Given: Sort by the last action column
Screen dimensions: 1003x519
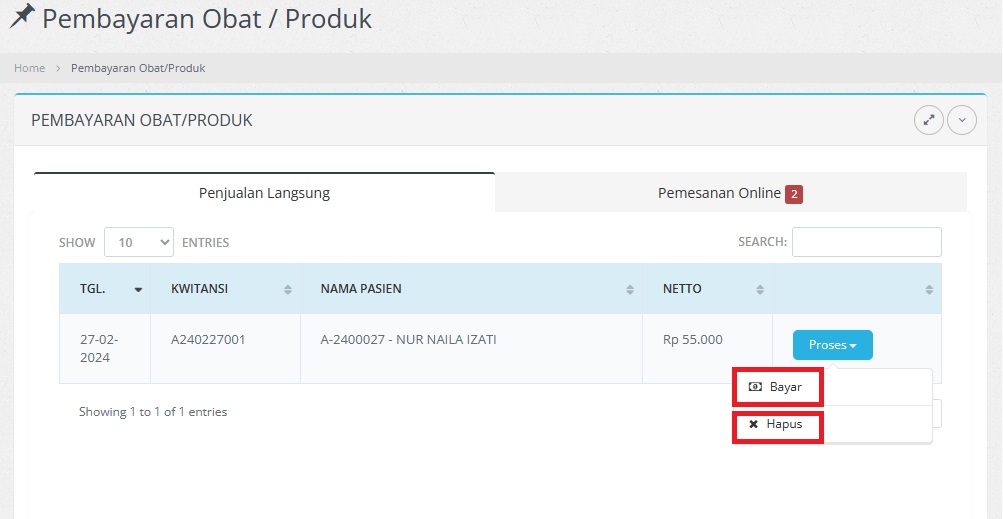Looking at the screenshot, I should pyautogui.click(x=929, y=289).
